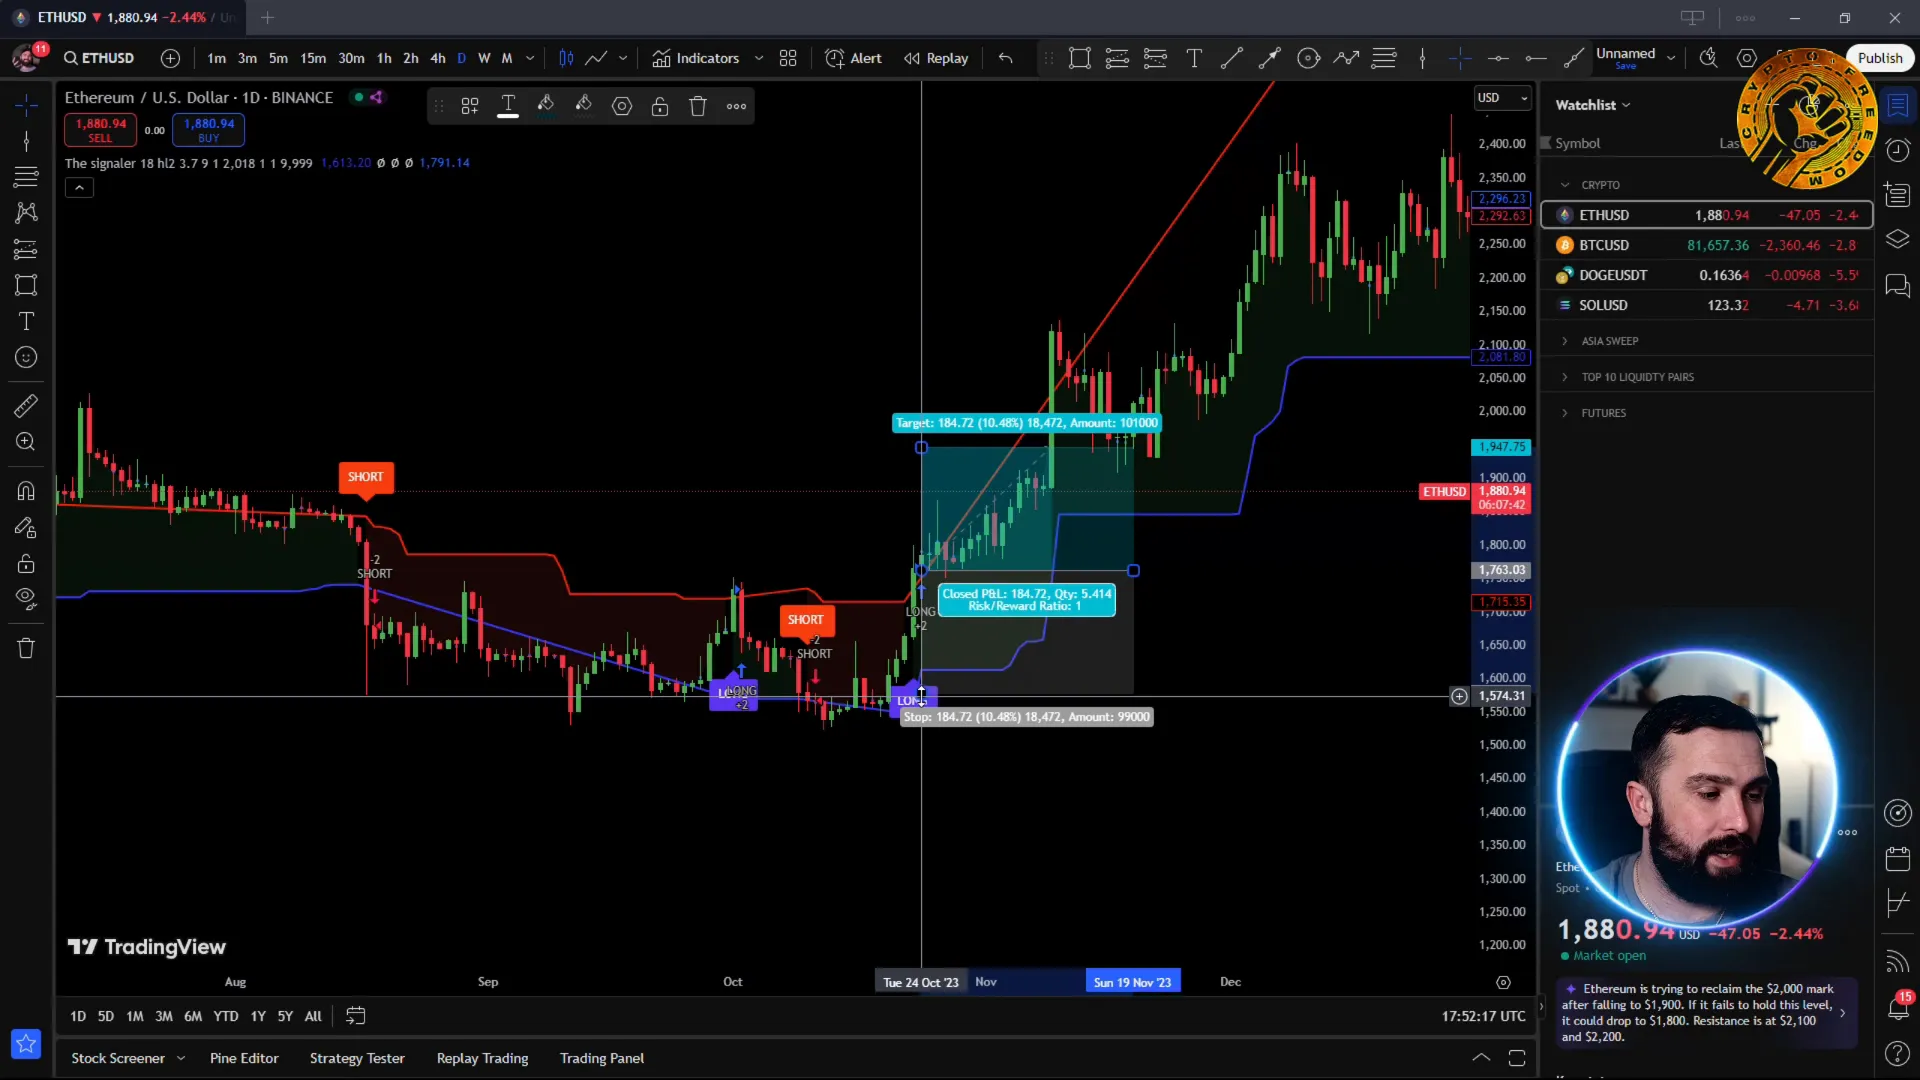1920x1080 pixels.
Task: Remove objects with the left trash icon
Action: pyautogui.click(x=26, y=648)
